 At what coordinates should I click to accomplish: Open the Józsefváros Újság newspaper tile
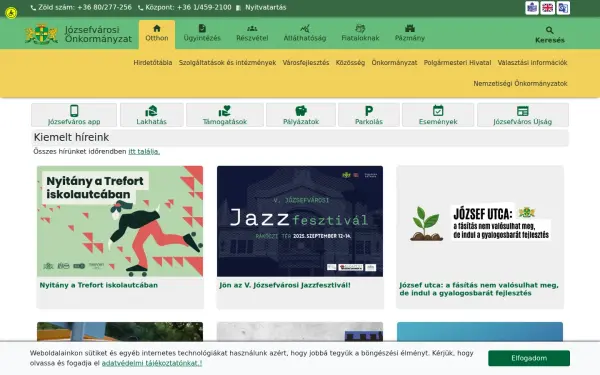click(x=523, y=115)
